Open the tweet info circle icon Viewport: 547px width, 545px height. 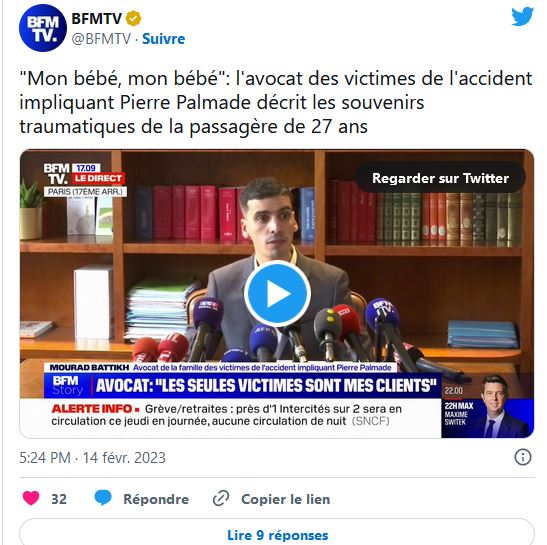523,457
